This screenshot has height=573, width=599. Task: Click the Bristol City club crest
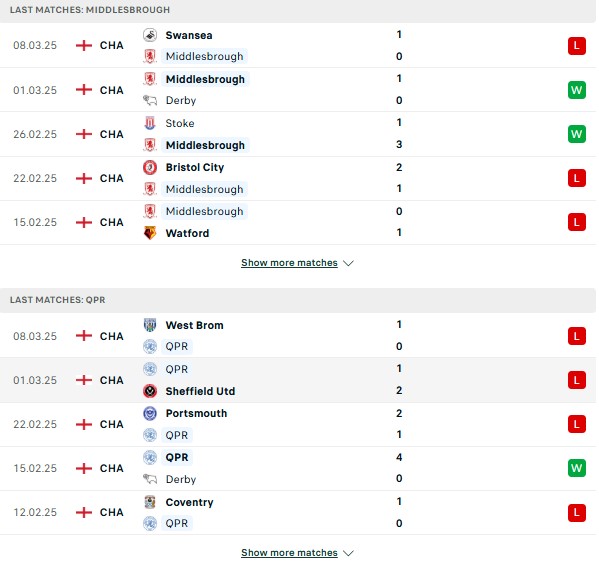pyautogui.click(x=150, y=167)
